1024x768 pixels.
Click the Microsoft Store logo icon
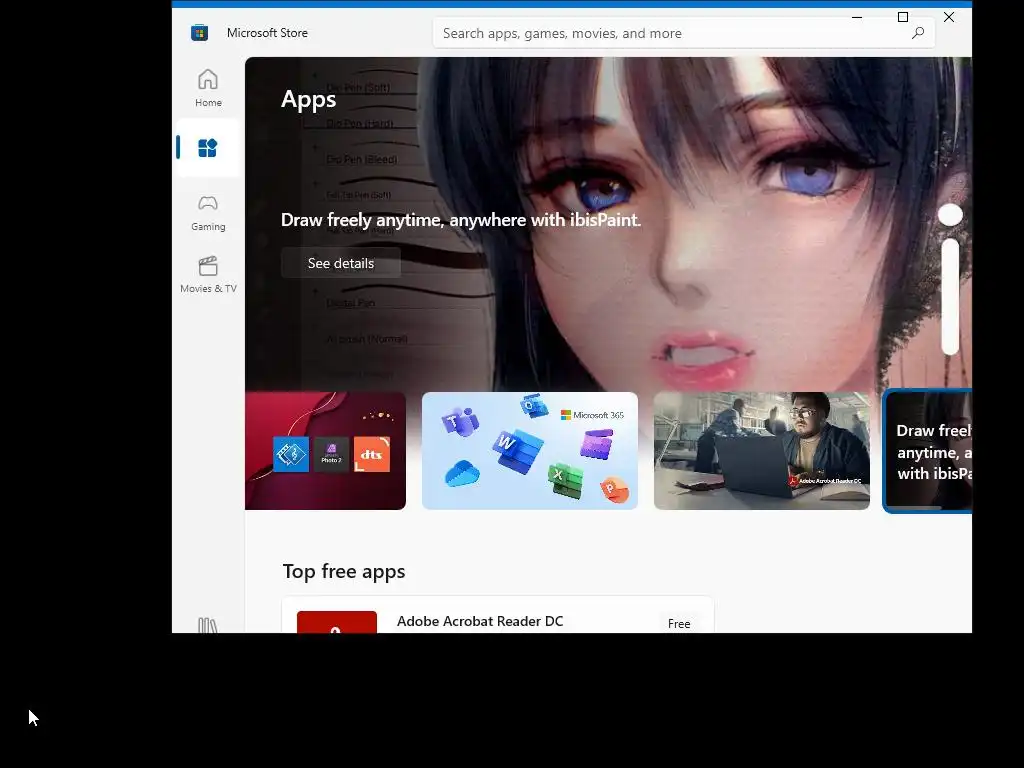pyautogui.click(x=199, y=33)
